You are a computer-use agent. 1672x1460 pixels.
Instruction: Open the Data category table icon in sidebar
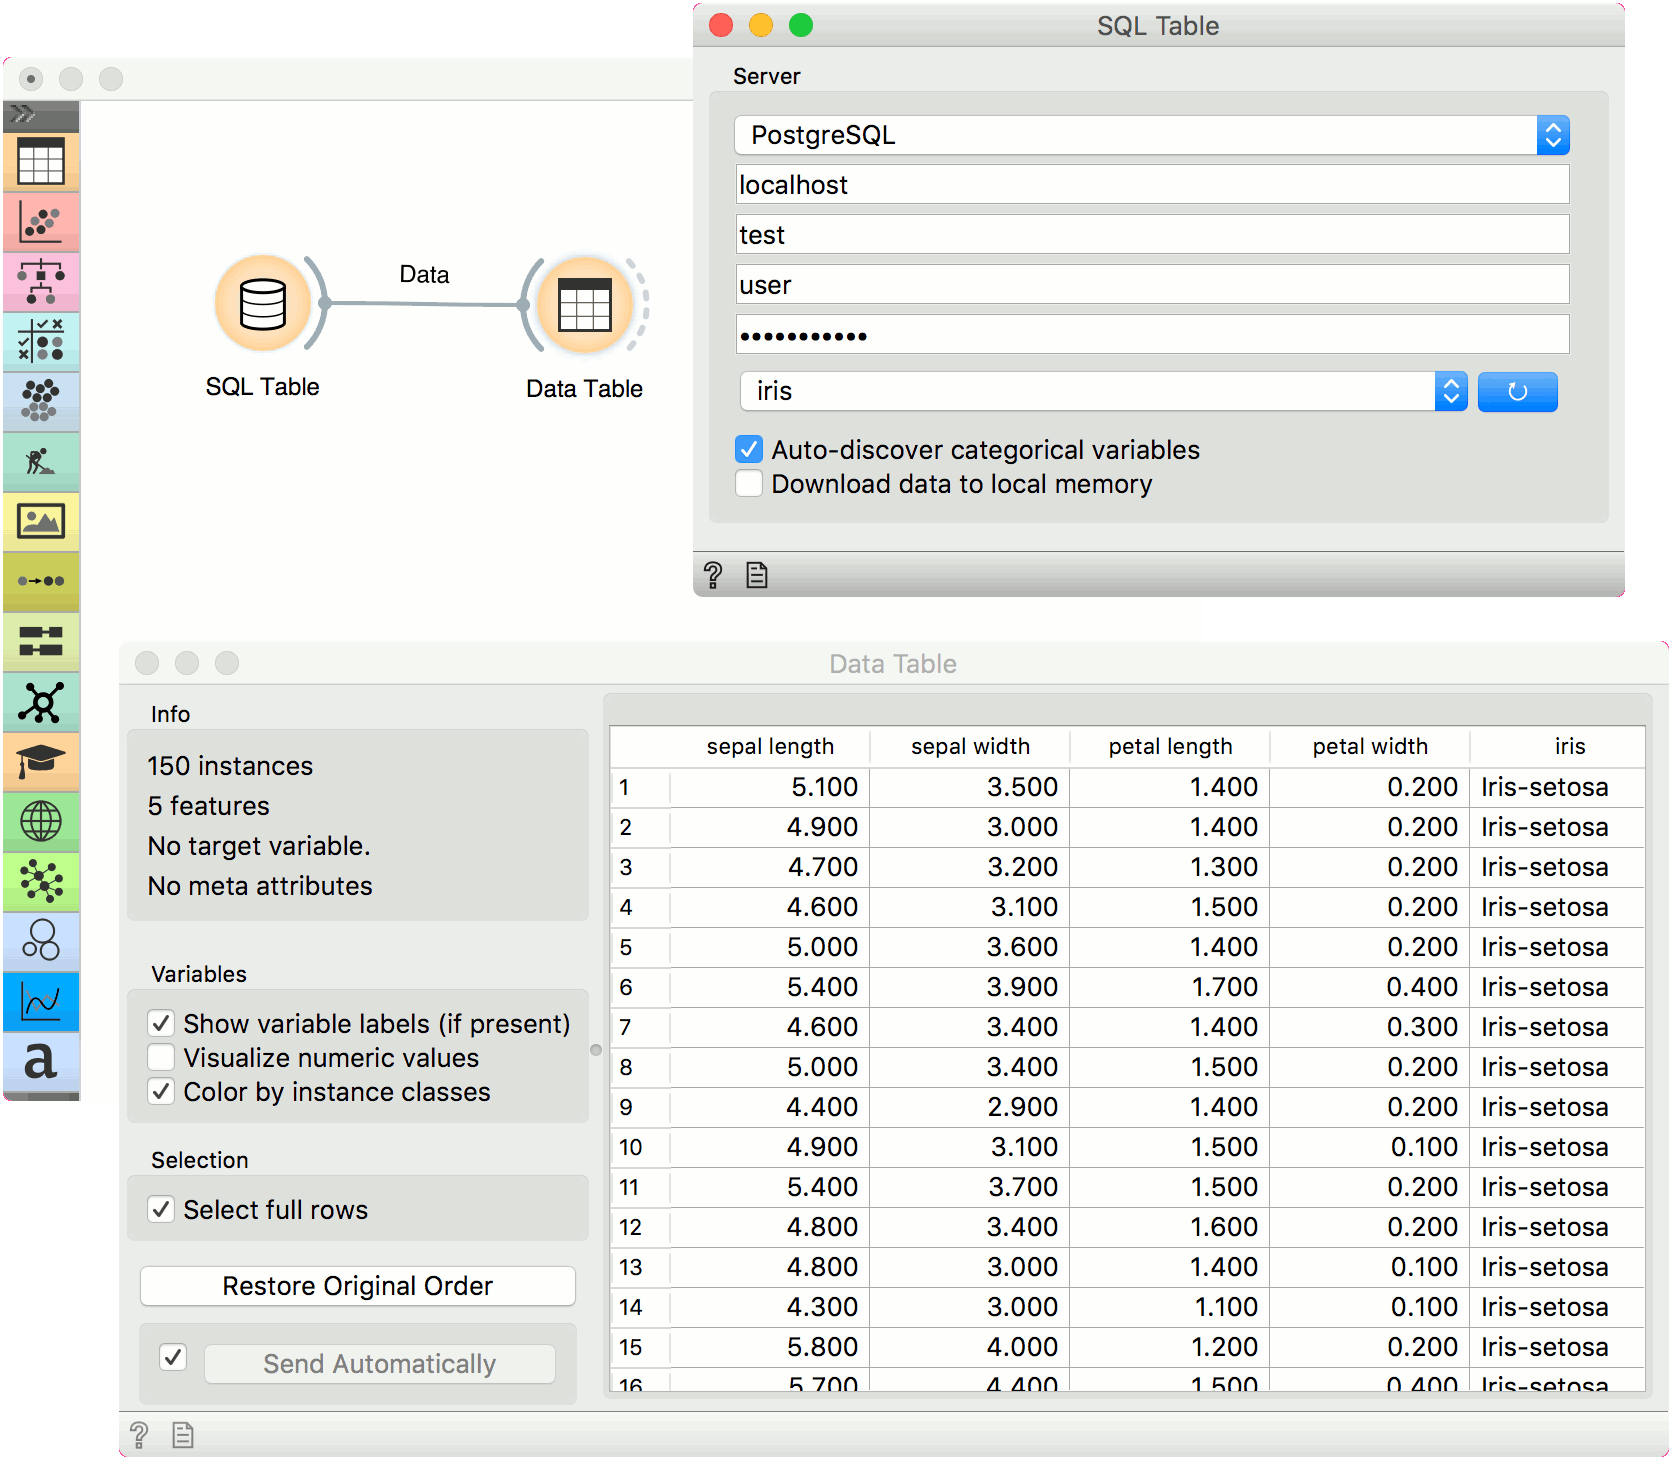coord(41,162)
